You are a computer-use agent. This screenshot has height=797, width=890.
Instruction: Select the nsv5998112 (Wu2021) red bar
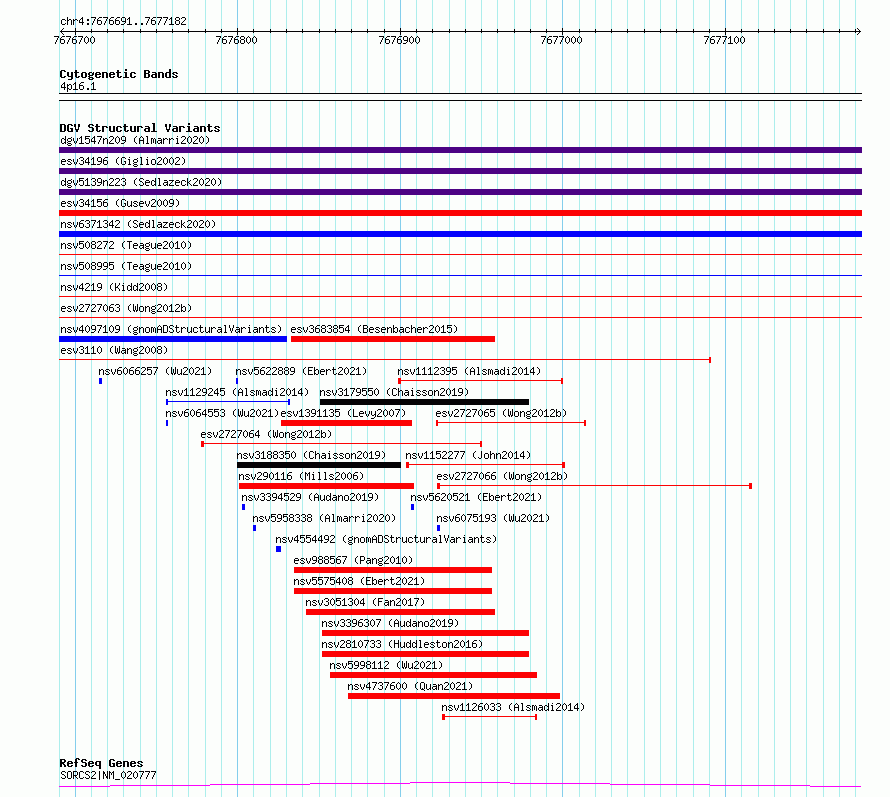point(433,675)
